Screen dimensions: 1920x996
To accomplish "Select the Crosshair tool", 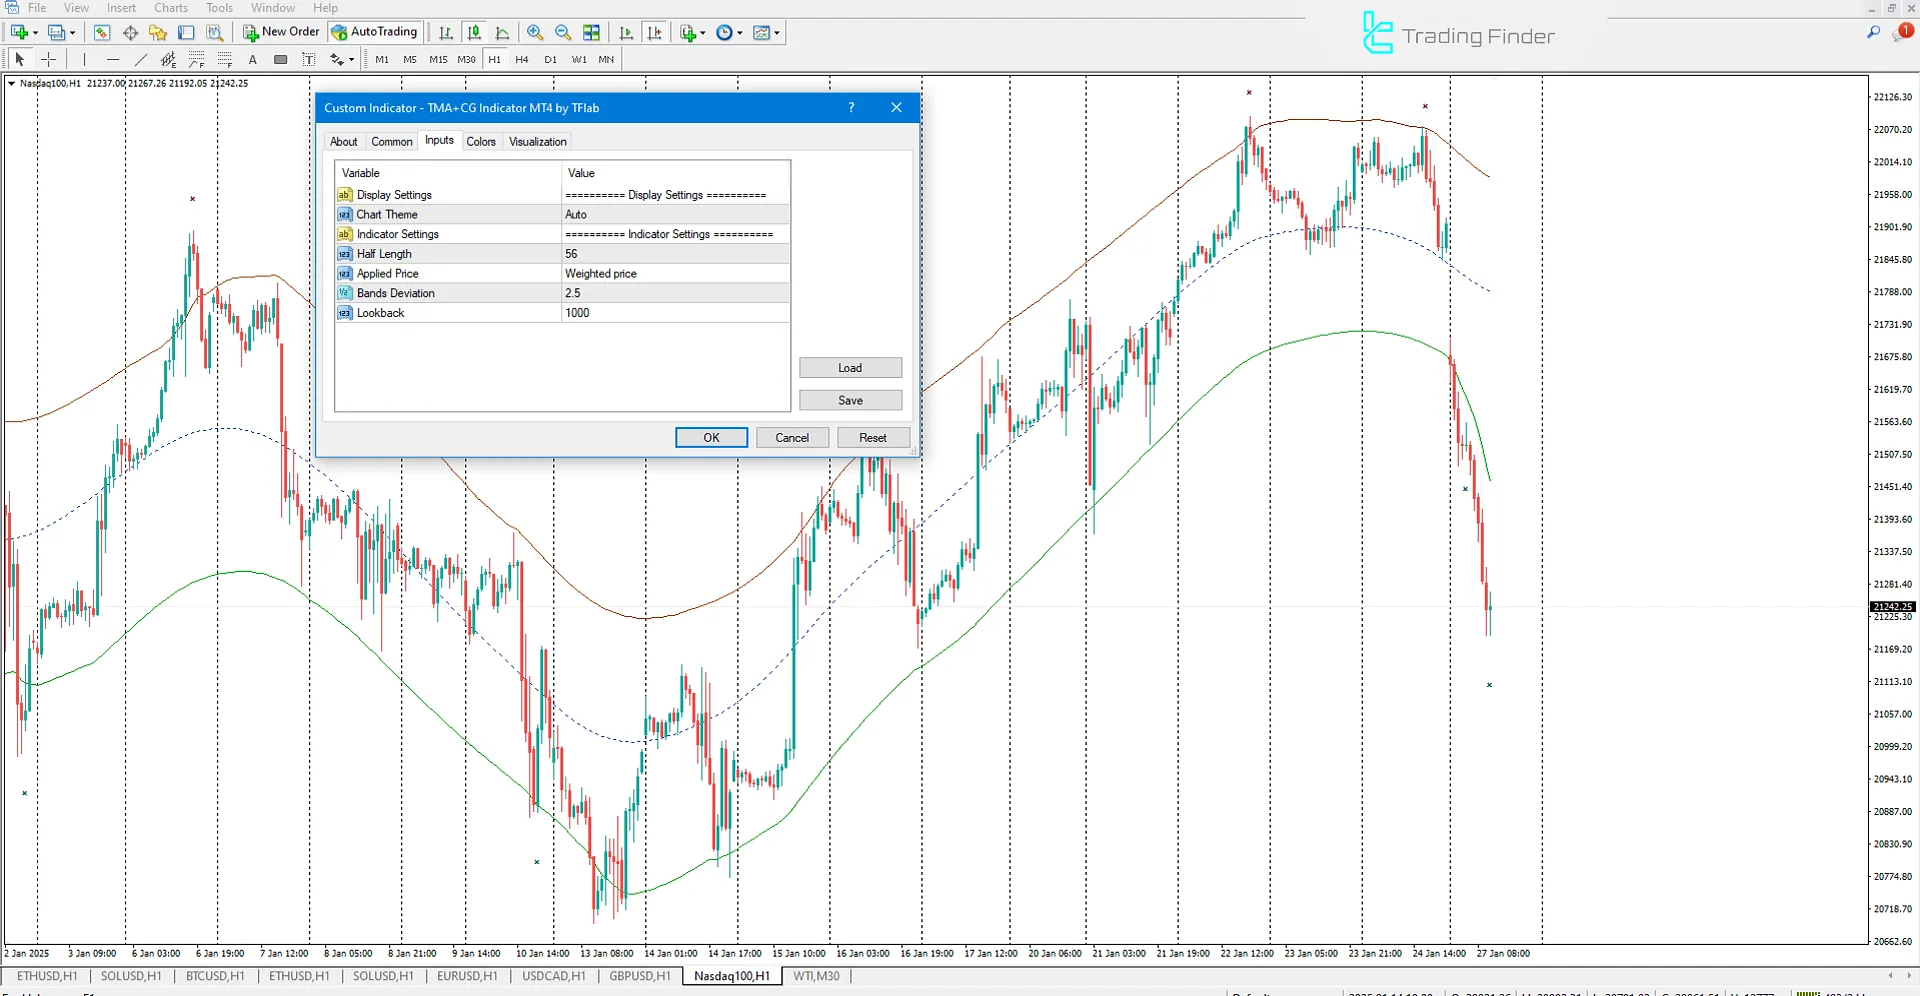I will (48, 59).
